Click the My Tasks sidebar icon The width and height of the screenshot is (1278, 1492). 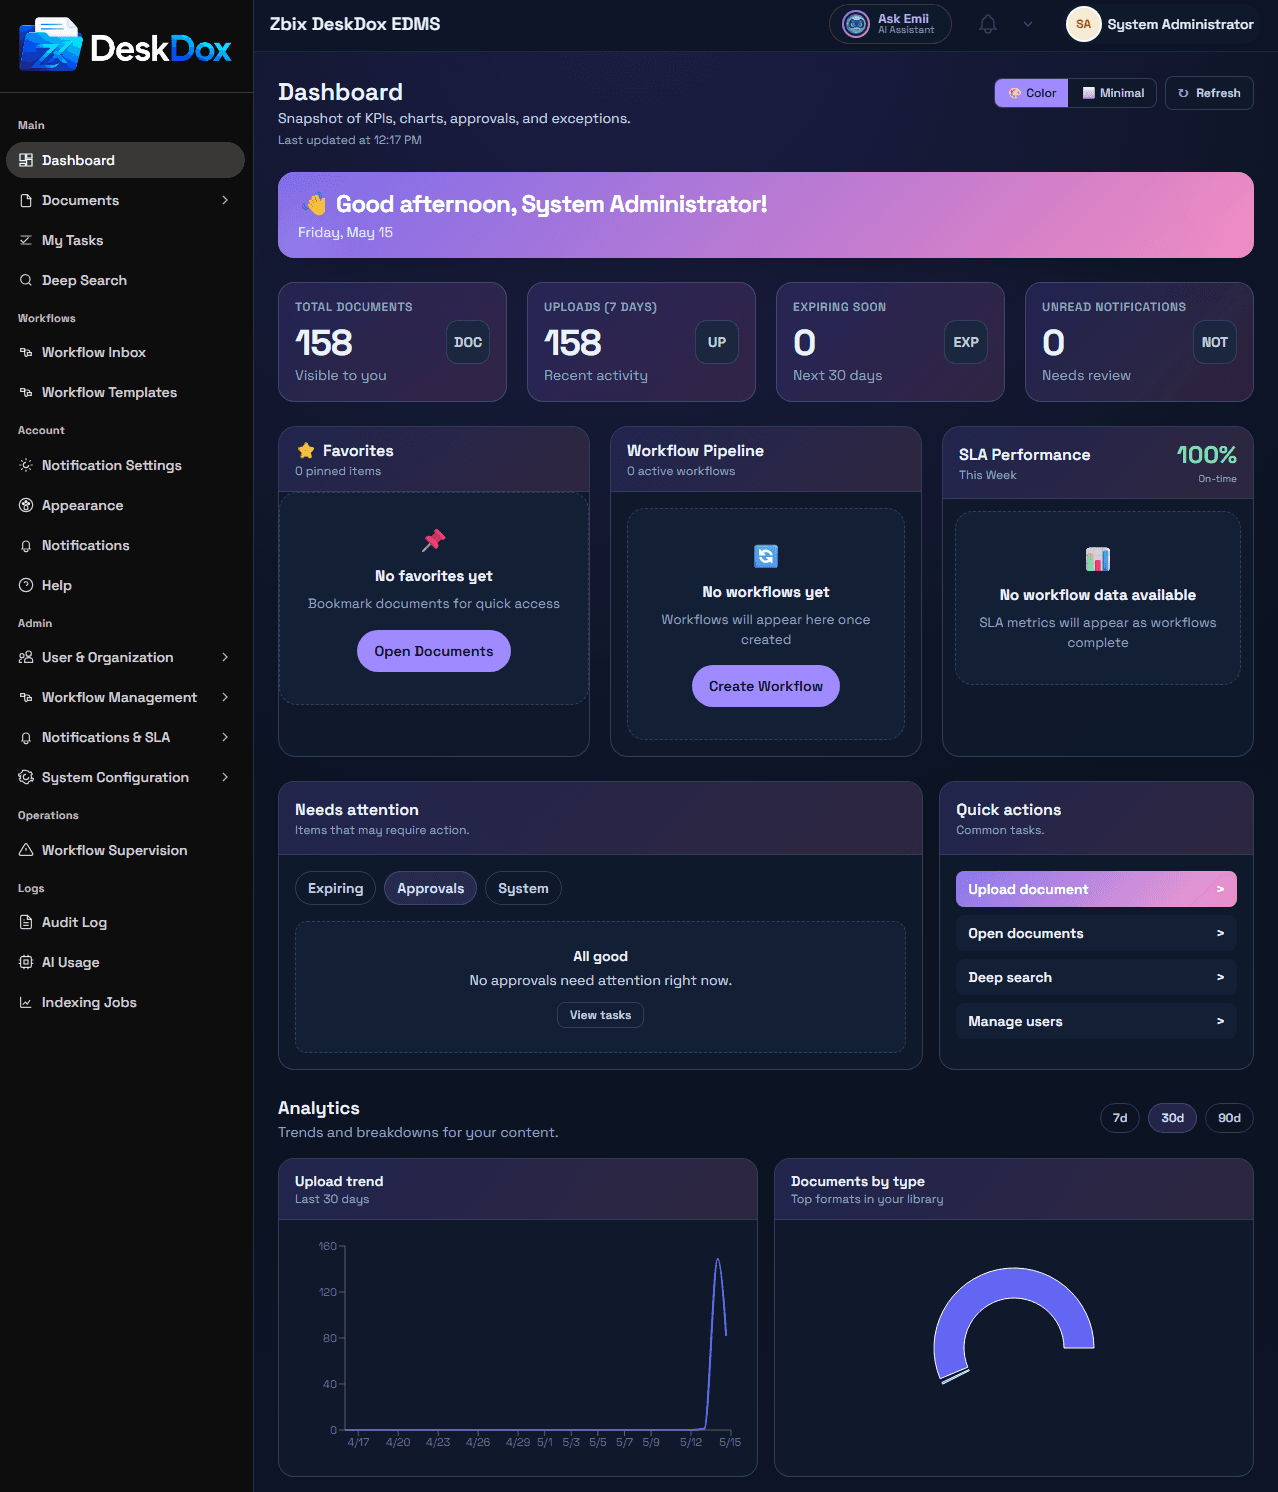point(26,240)
